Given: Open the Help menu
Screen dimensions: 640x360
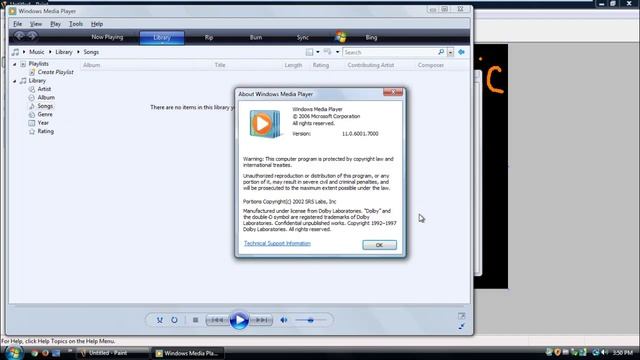Looking at the screenshot, I should 97,24.
